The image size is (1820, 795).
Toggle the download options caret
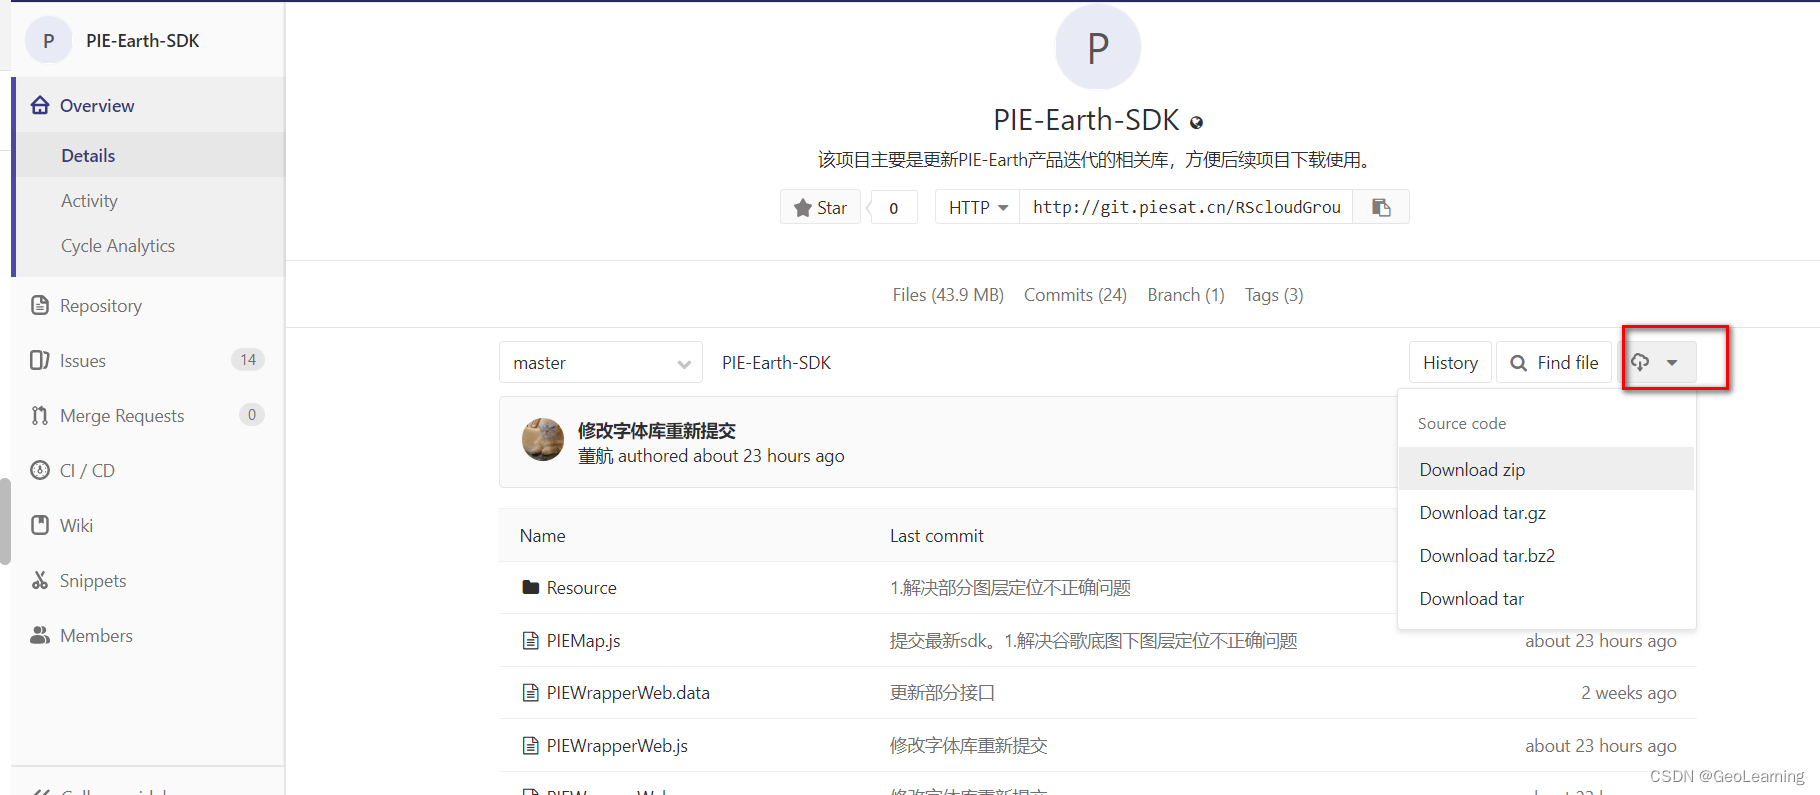pos(1672,363)
